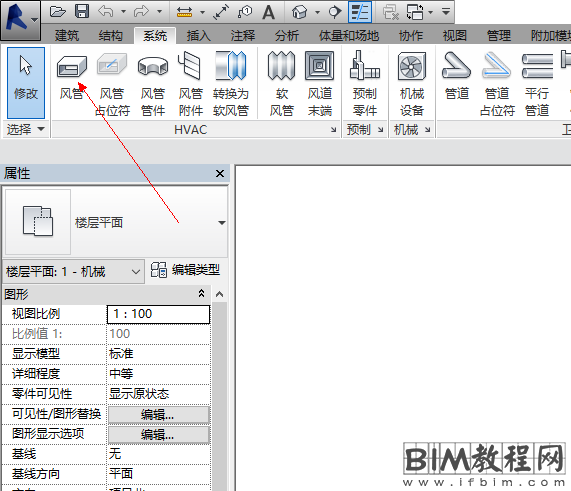Click the Default 3D View house icon
This screenshot has width=571, height=491.
tap(299, 12)
